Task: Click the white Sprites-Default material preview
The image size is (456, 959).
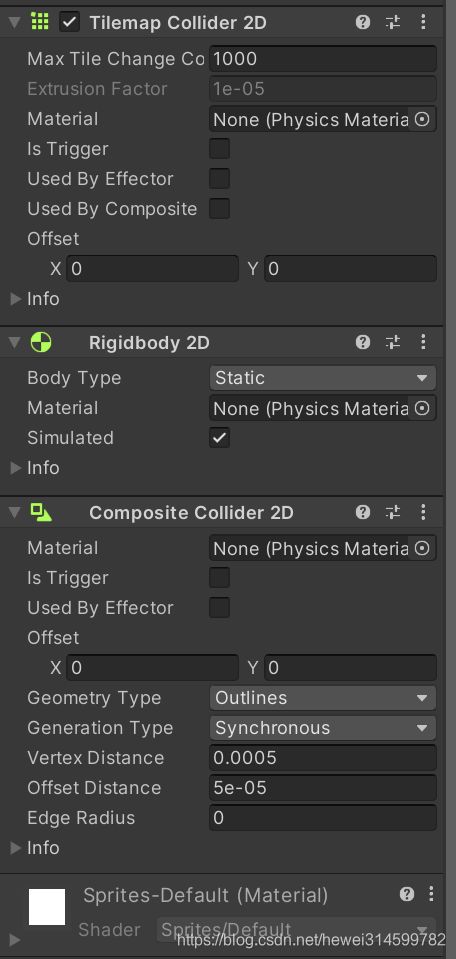Action: pyautogui.click(x=47, y=907)
